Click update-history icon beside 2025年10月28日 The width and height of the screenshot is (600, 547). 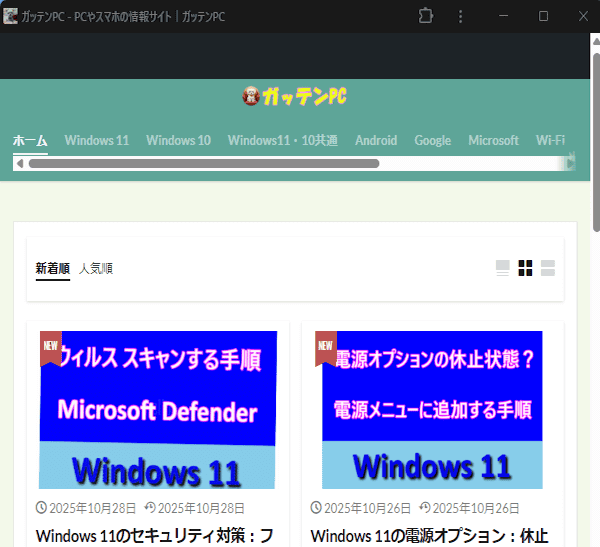click(x=150, y=508)
